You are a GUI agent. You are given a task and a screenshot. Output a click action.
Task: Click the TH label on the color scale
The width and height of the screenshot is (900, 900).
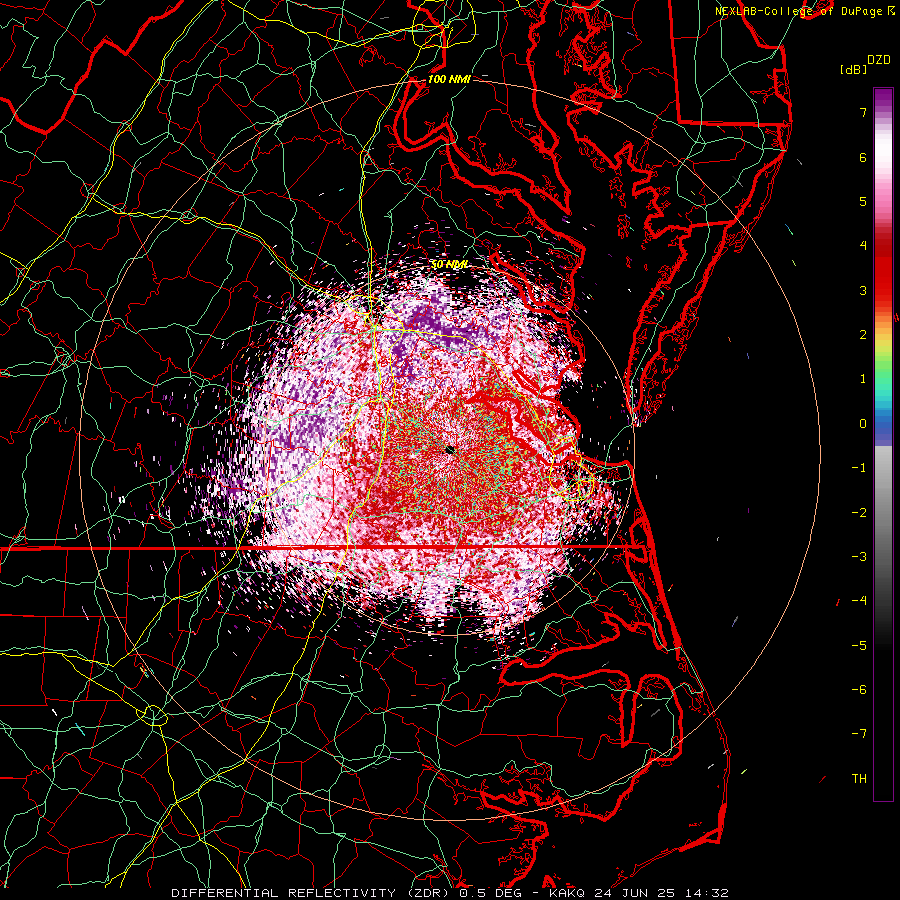[859, 779]
